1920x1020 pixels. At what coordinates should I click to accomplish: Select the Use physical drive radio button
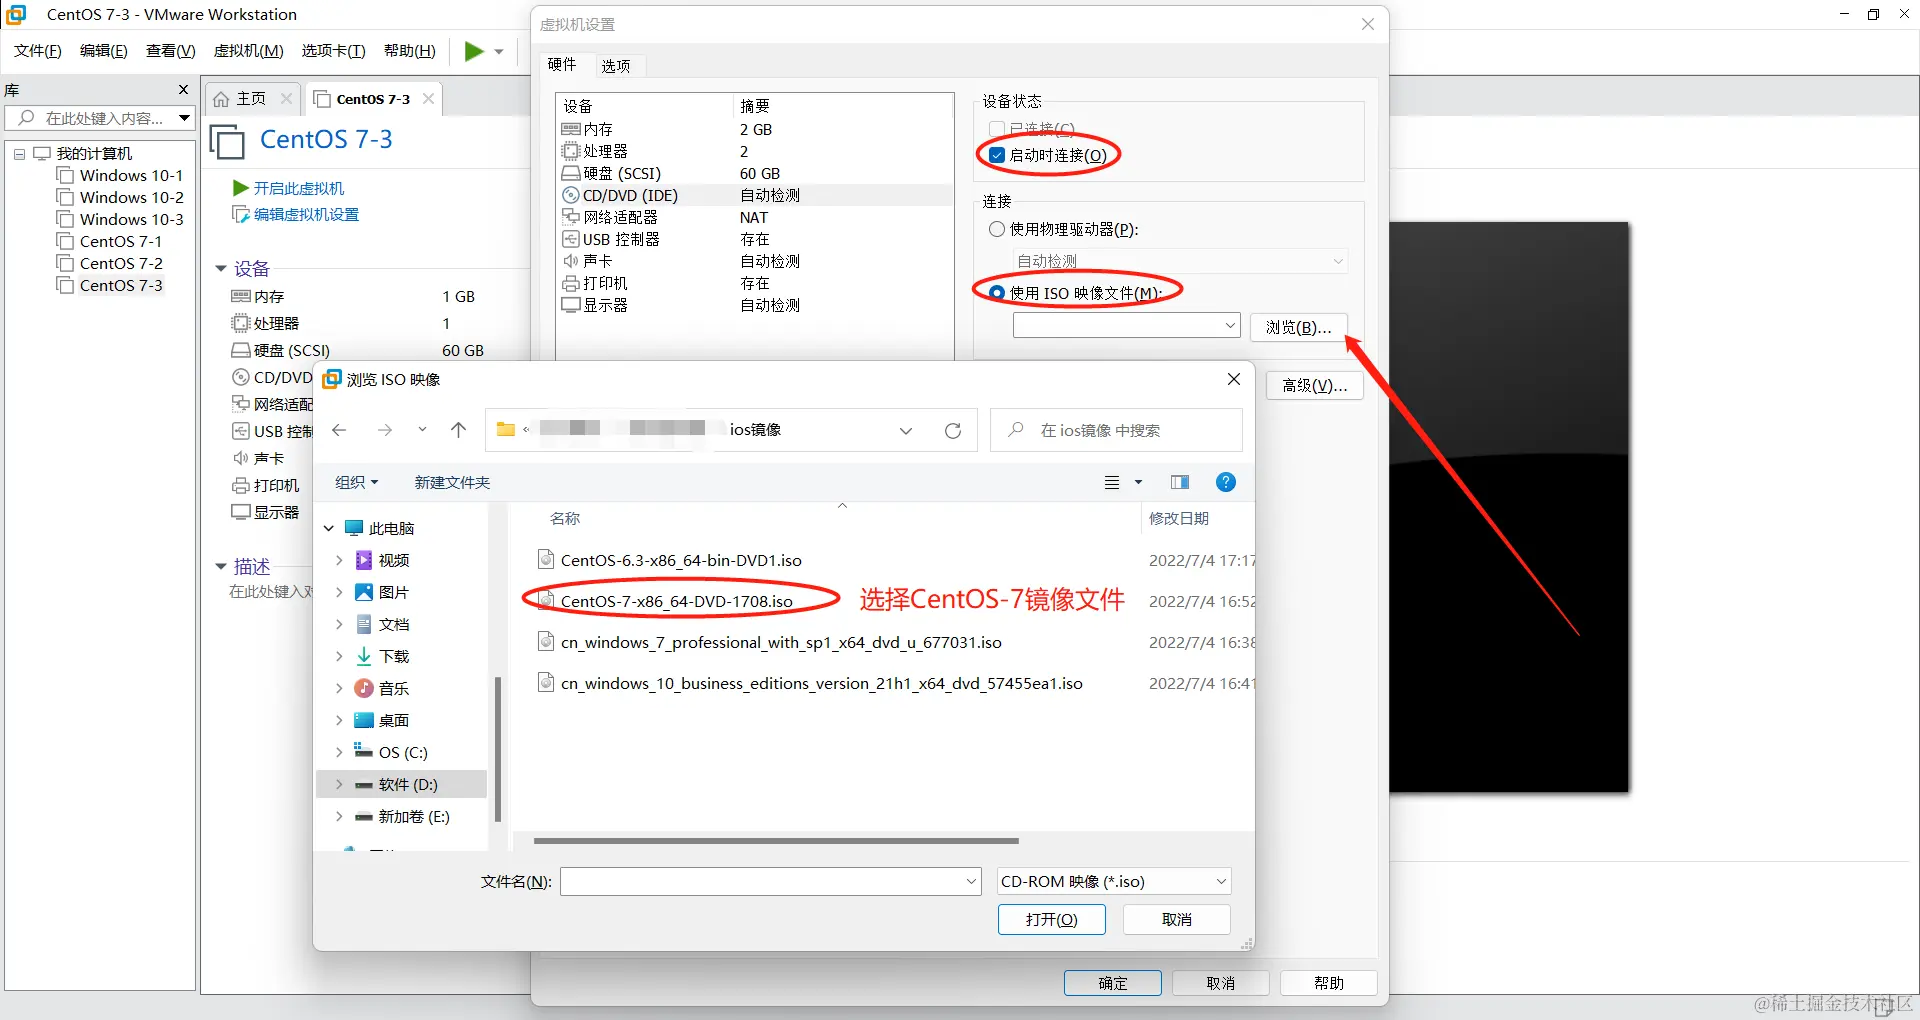997,229
